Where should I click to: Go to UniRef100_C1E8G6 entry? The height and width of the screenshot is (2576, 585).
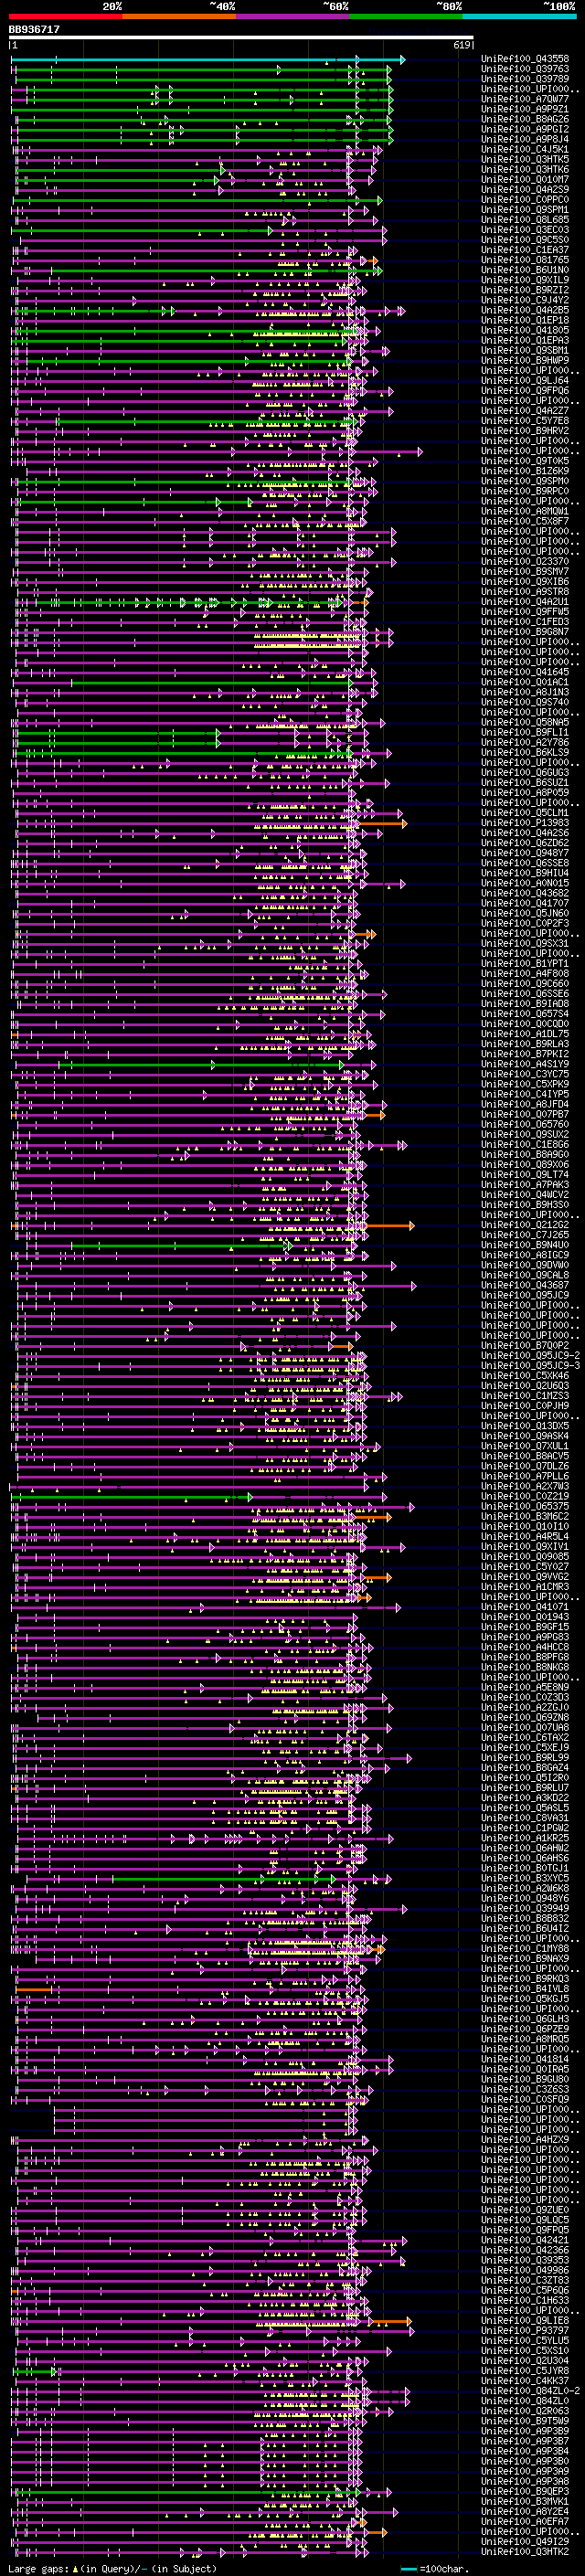pyautogui.click(x=525, y=1144)
